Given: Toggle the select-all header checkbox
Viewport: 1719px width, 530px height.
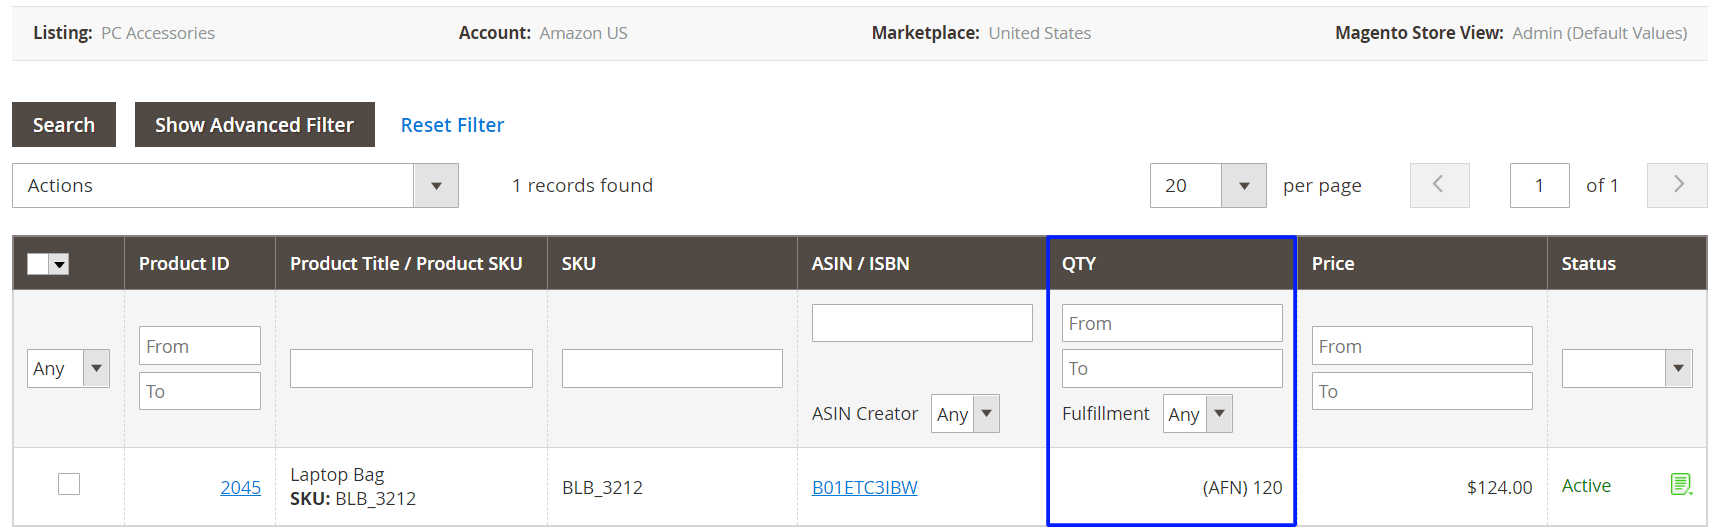Looking at the screenshot, I should click(38, 264).
